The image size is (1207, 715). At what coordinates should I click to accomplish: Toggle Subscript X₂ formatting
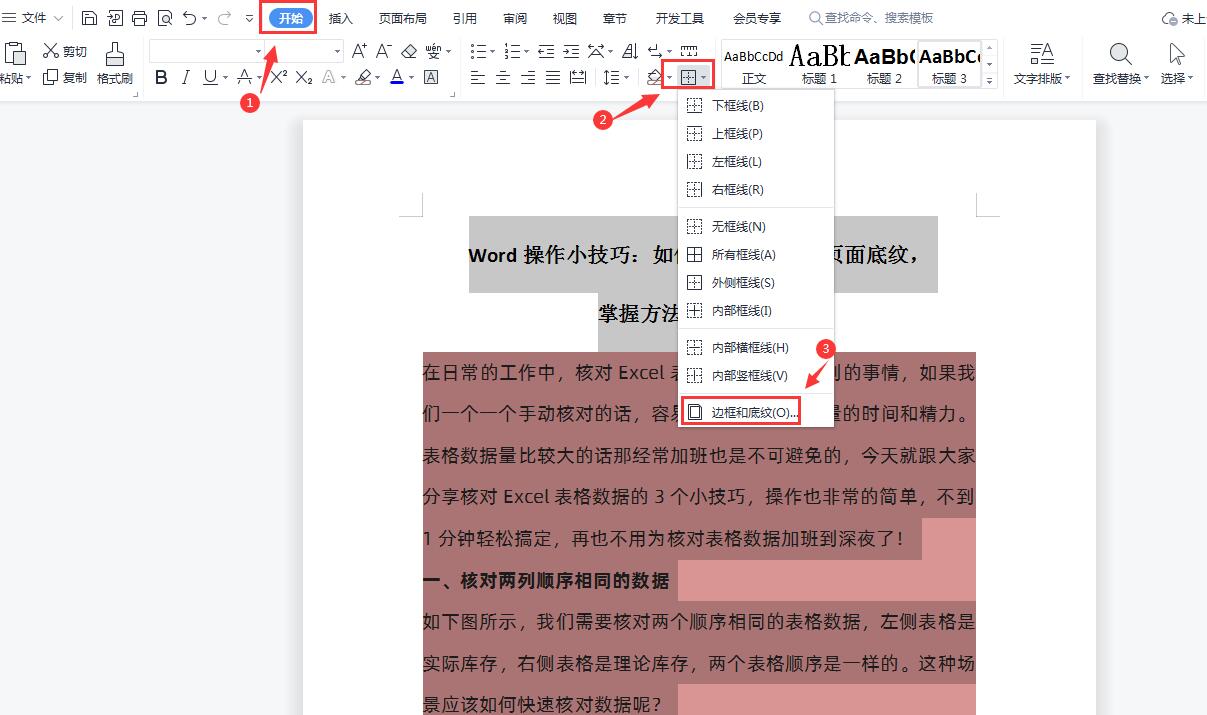pos(303,76)
